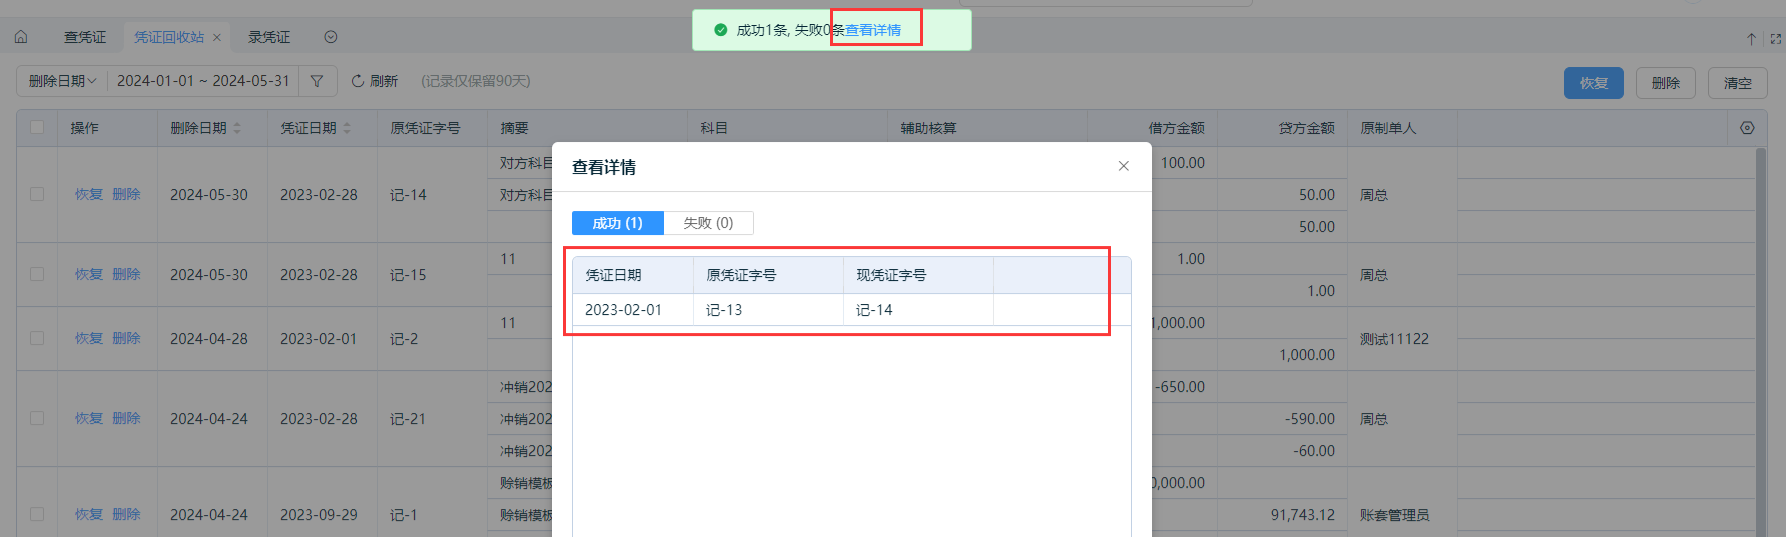
Task: Close the 查看详情 dialog
Action: click(1124, 166)
